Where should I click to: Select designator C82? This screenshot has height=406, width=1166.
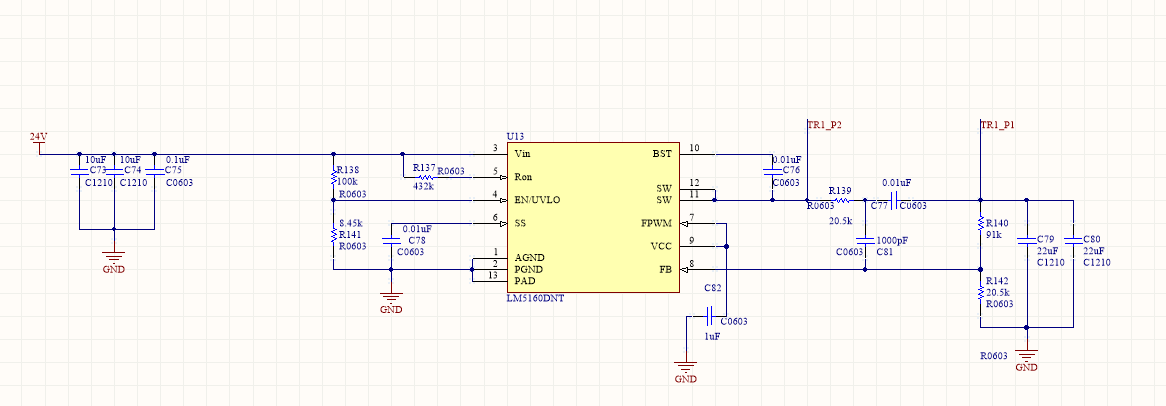[x=713, y=288]
